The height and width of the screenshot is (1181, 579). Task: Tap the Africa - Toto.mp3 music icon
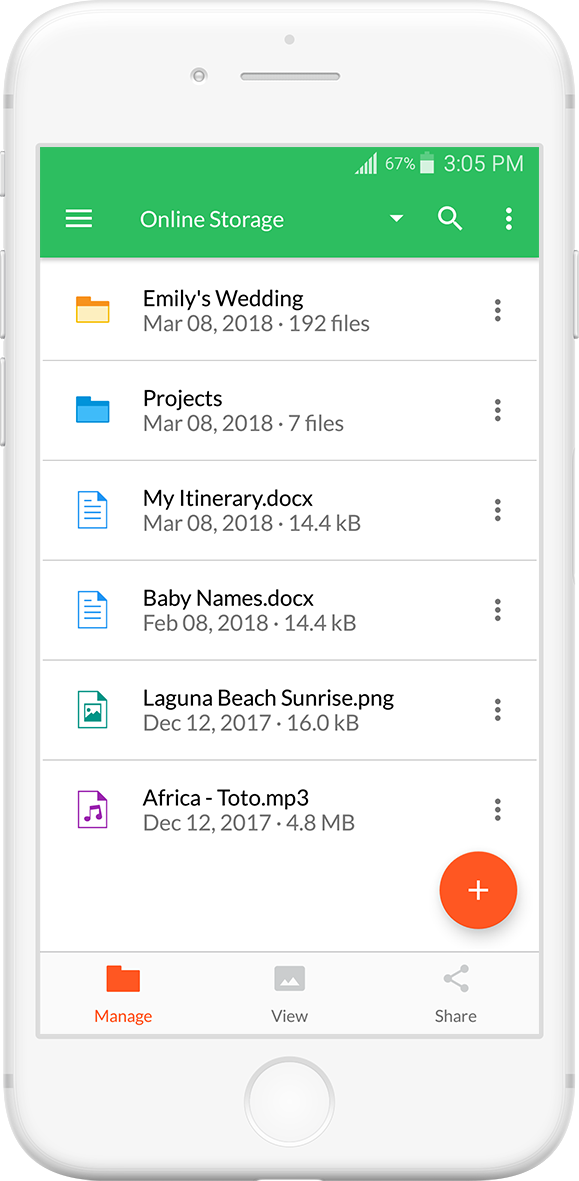pos(93,810)
